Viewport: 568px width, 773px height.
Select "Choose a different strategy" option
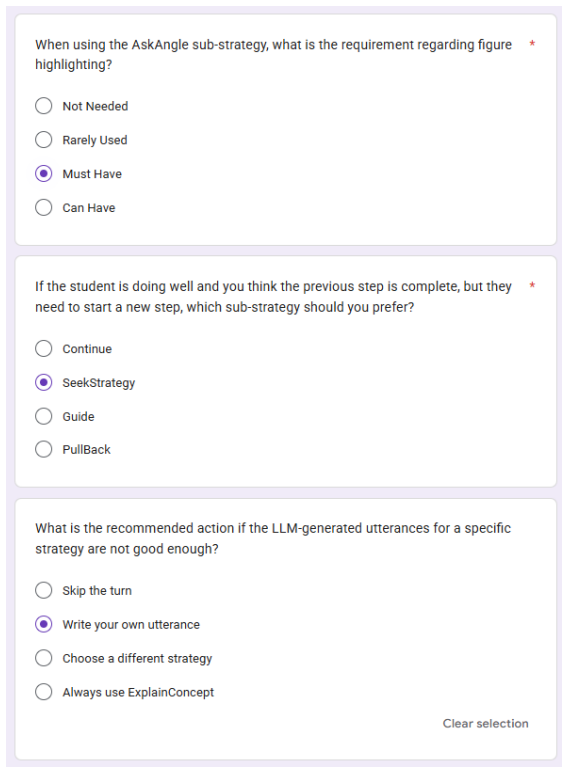click(43, 658)
